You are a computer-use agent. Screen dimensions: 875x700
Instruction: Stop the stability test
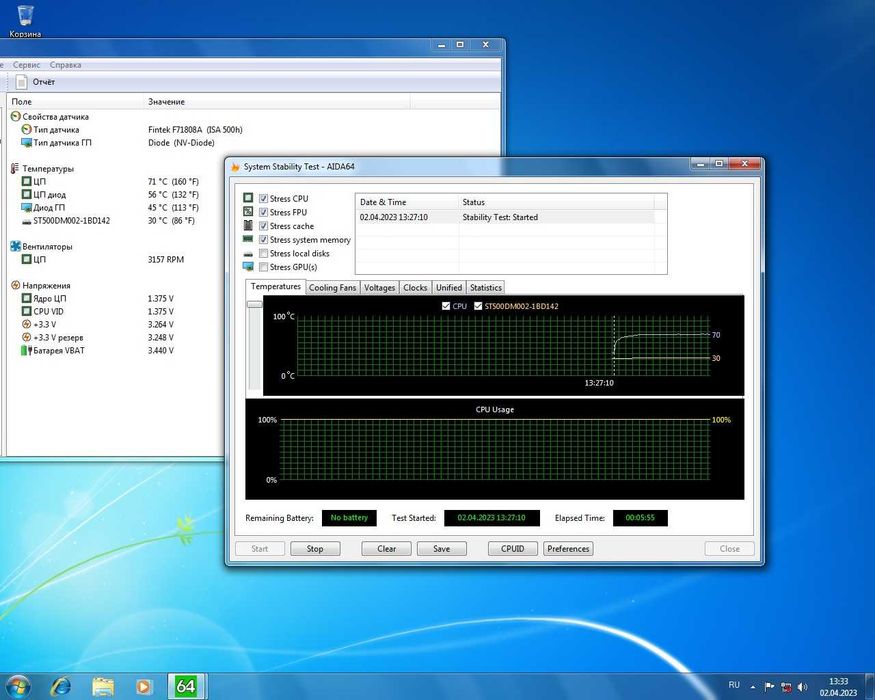315,549
